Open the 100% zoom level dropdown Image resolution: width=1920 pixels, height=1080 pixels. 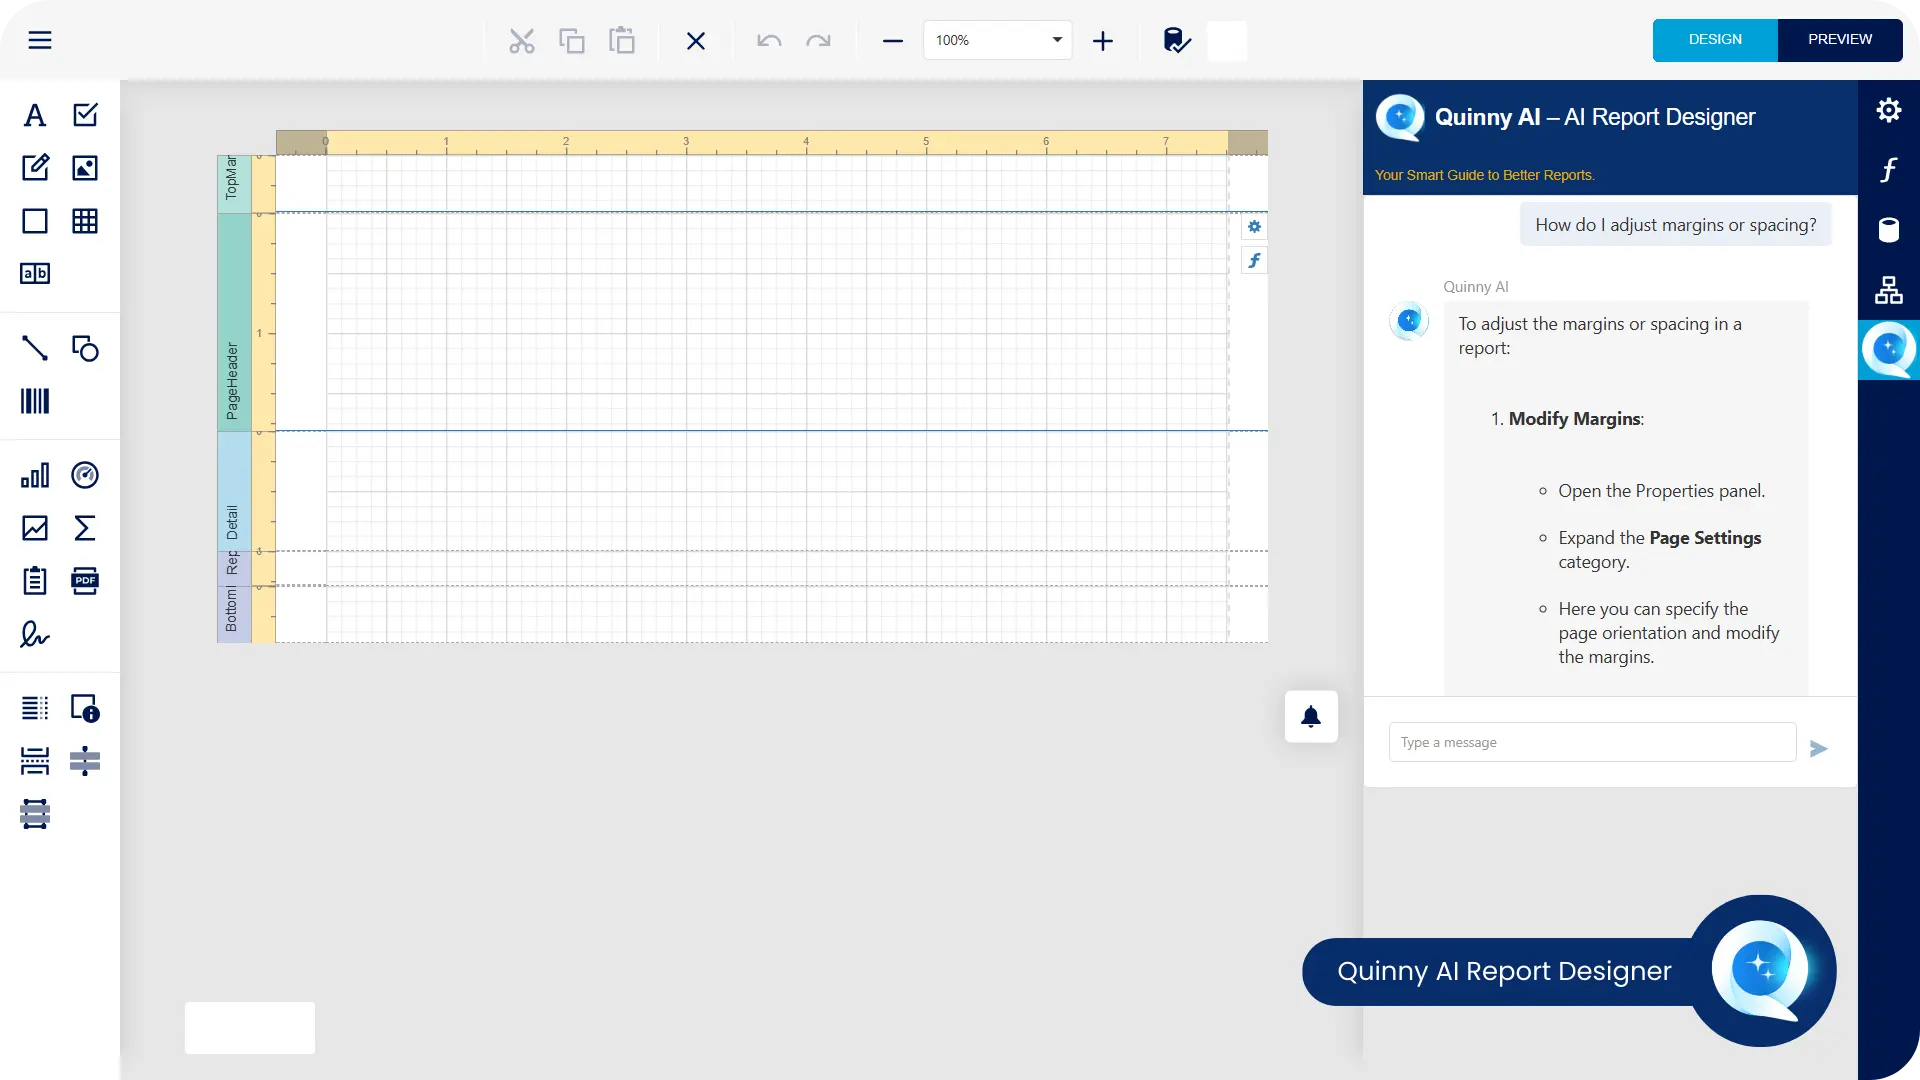[1056, 40]
